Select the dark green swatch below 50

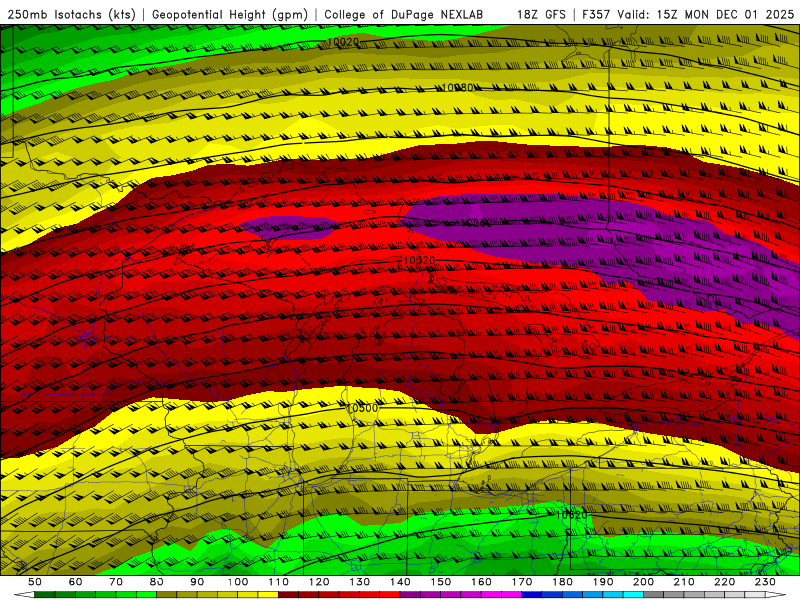click(x=44, y=595)
